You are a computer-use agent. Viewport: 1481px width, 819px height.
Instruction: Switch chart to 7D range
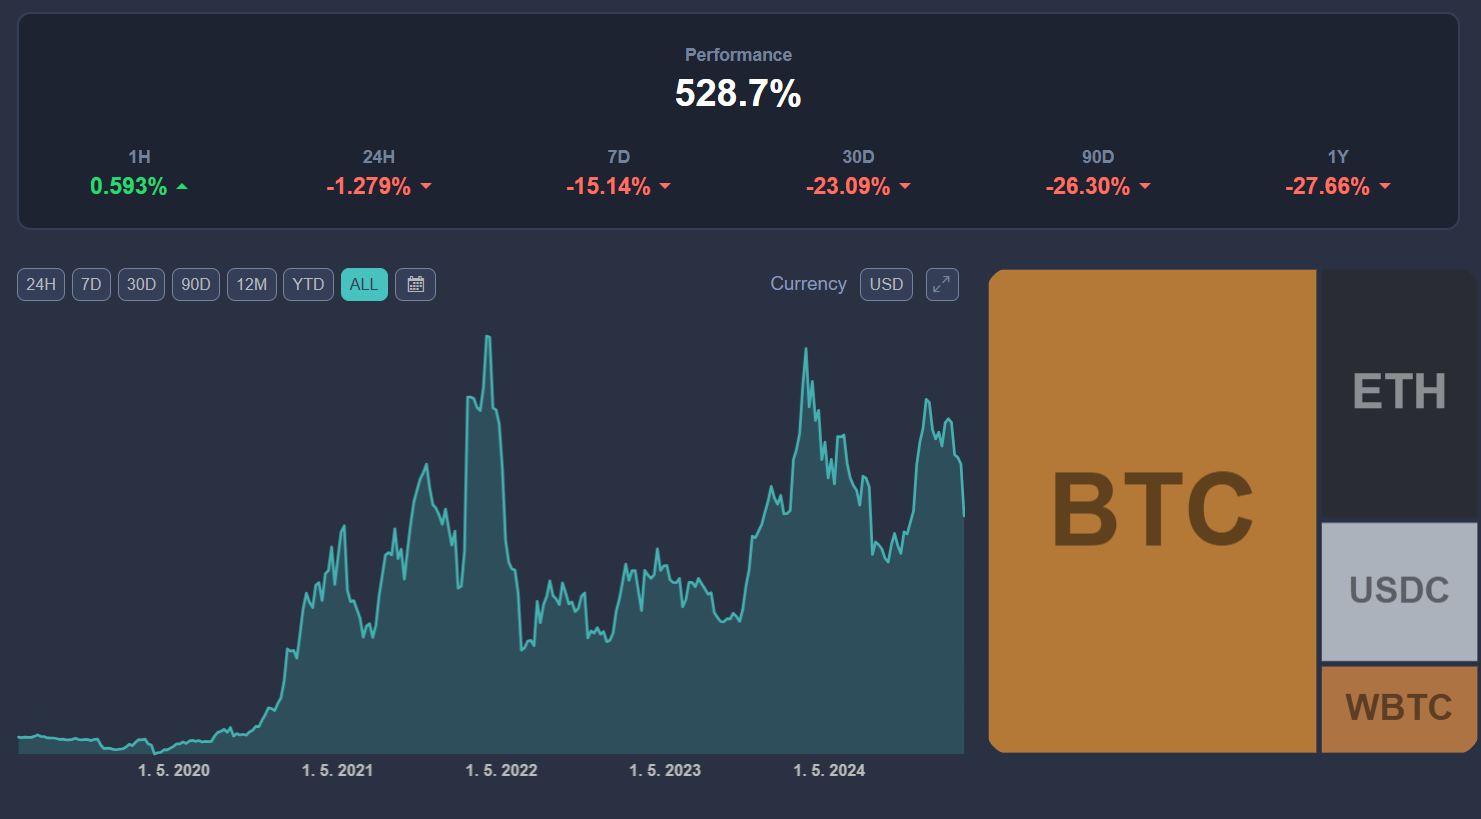click(91, 285)
